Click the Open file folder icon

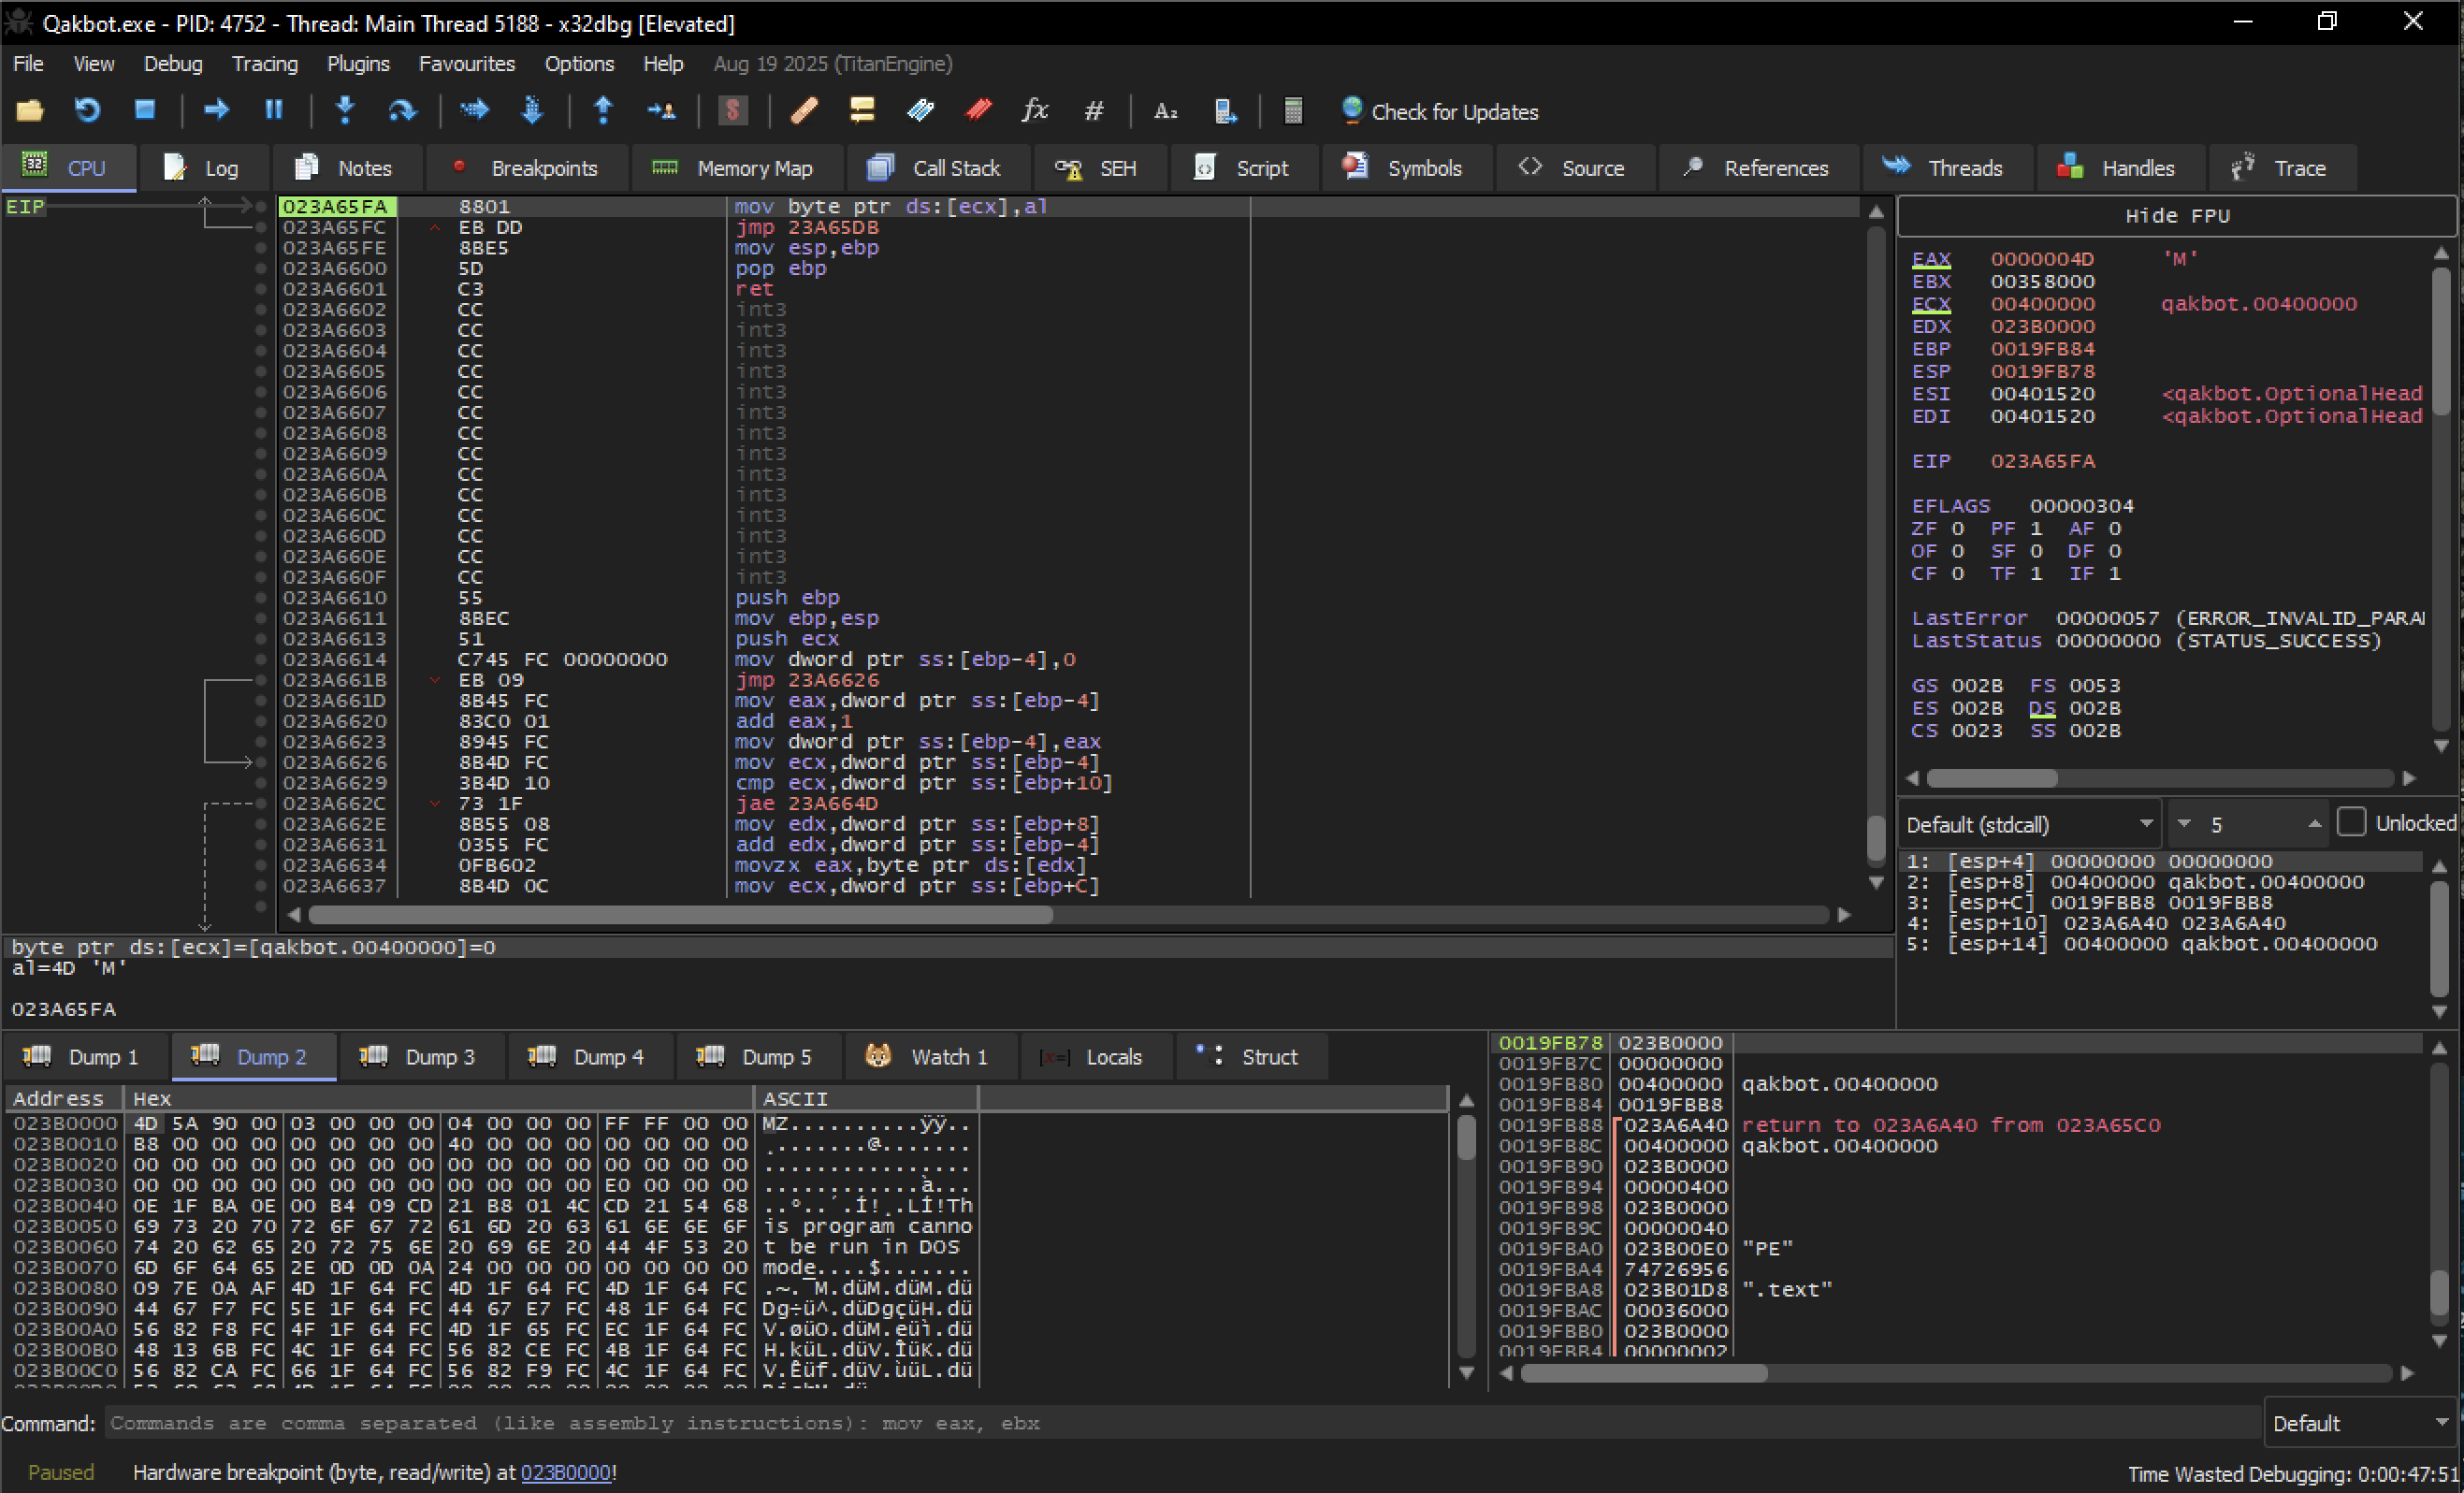(x=30, y=110)
